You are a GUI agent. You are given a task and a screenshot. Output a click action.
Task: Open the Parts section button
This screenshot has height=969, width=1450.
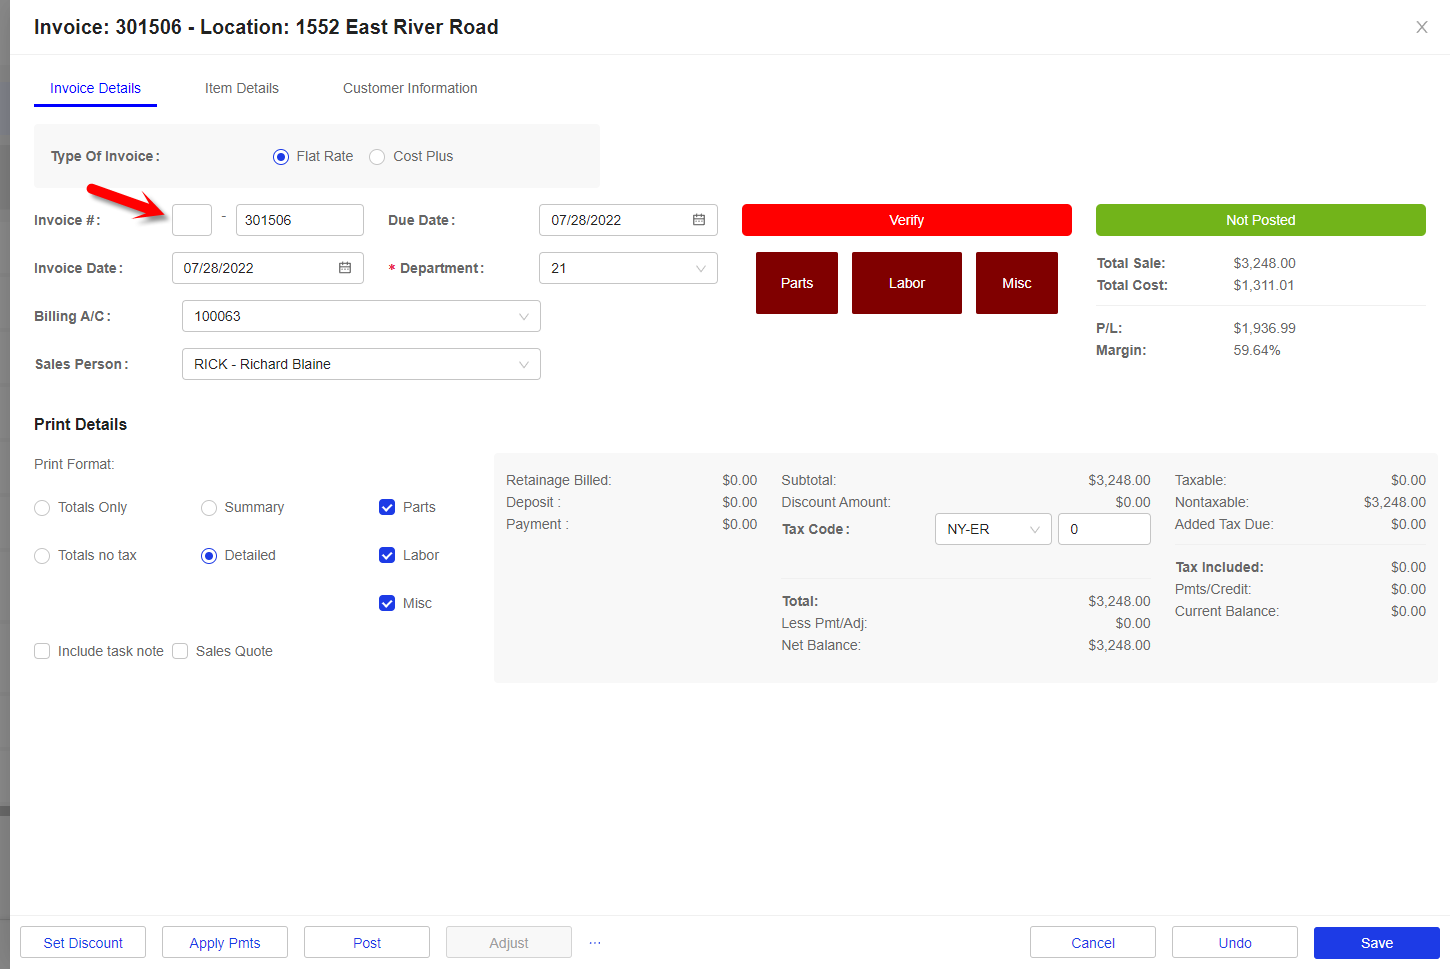(x=797, y=283)
